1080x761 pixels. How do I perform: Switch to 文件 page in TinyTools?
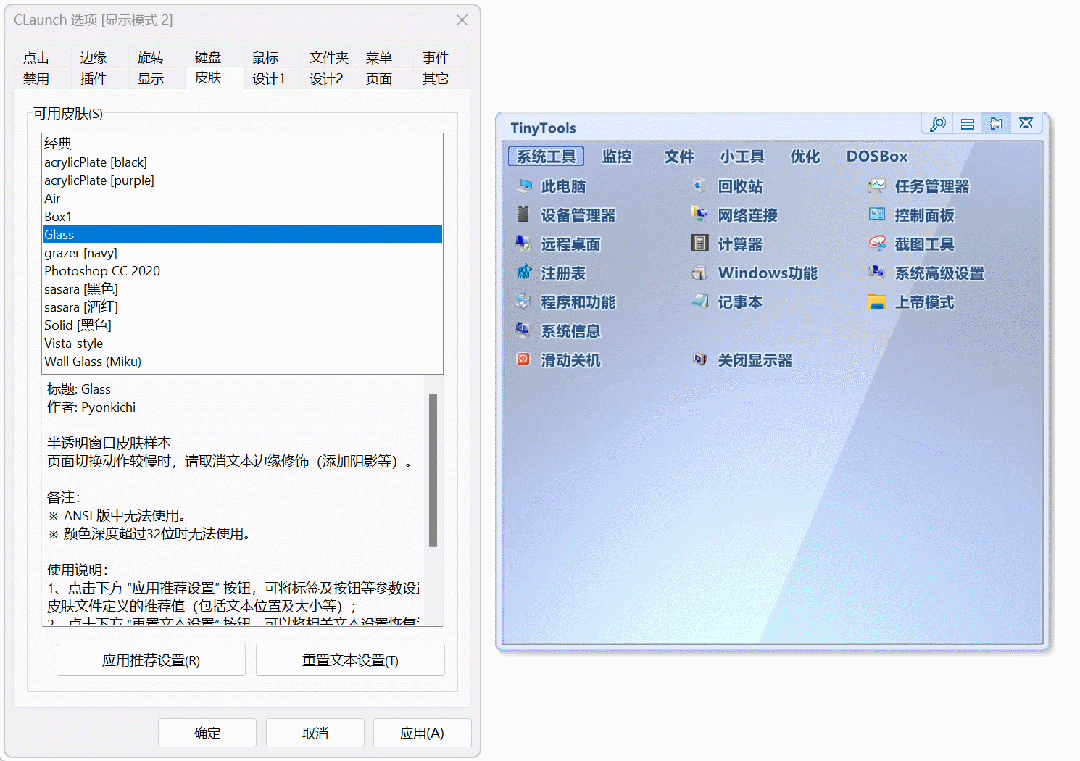tap(679, 156)
